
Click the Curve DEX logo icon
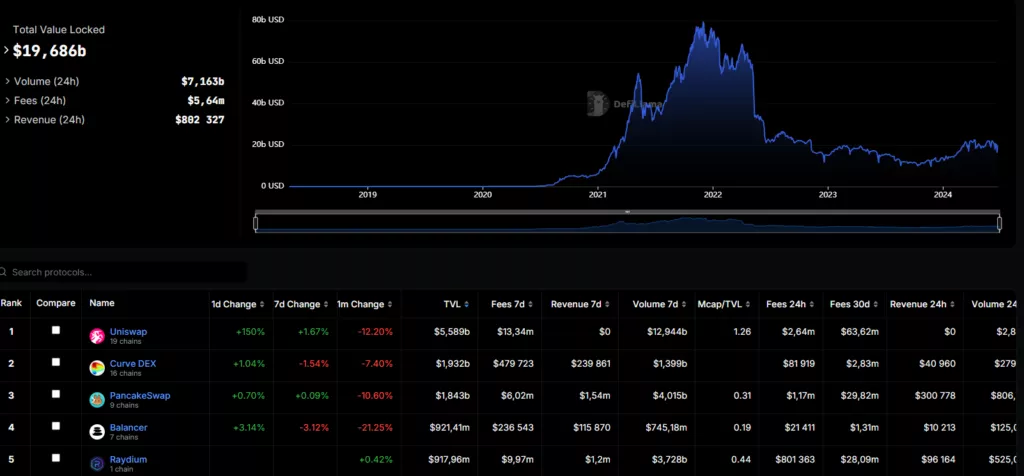coord(97,368)
